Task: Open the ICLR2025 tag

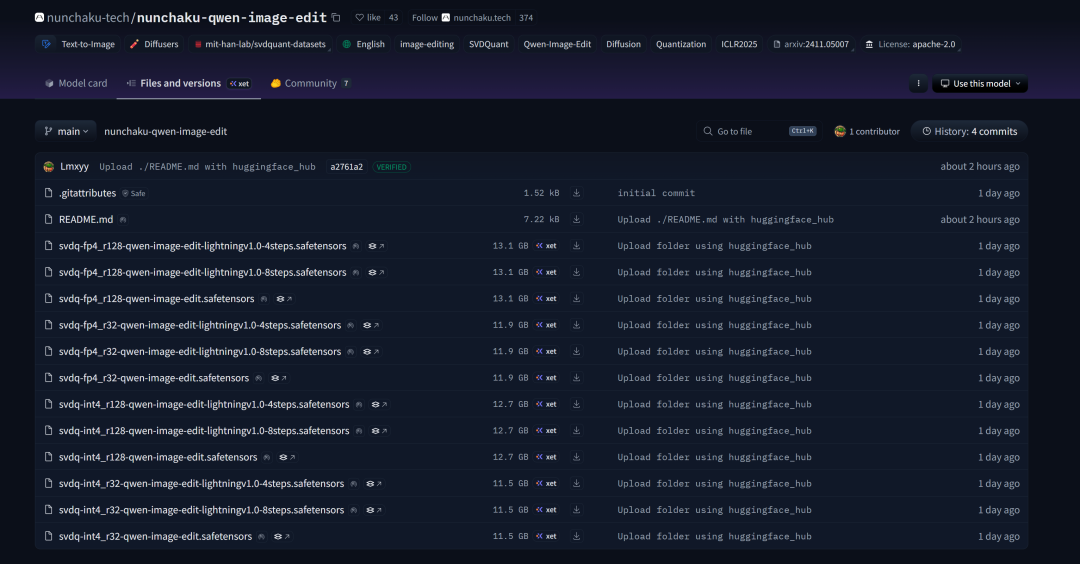Action: tap(738, 44)
